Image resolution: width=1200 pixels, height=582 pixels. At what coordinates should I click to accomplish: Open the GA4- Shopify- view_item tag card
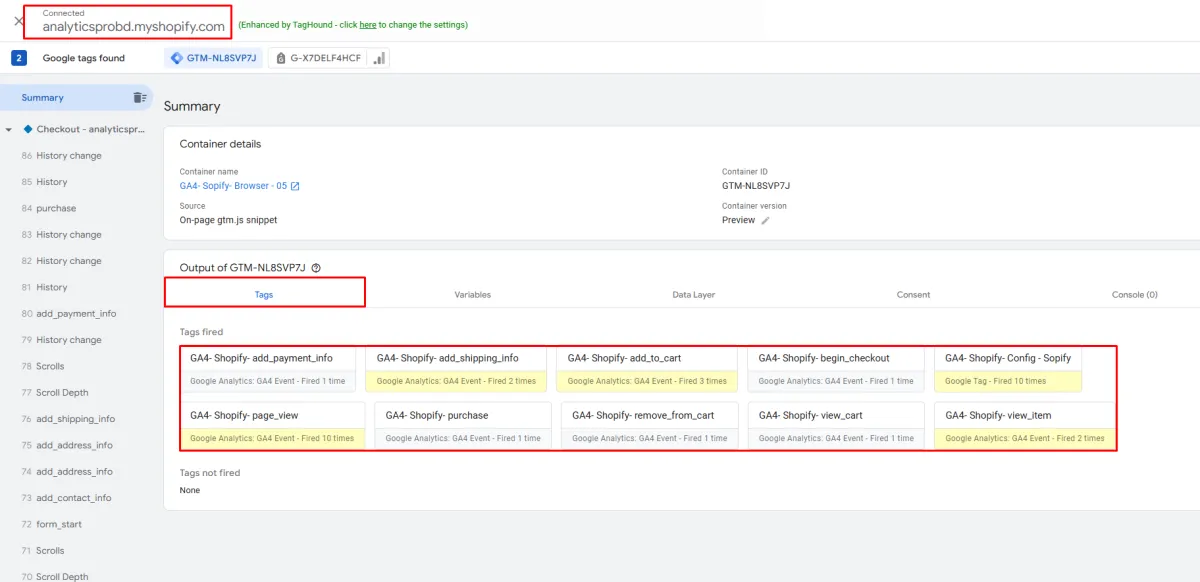[1024, 427]
